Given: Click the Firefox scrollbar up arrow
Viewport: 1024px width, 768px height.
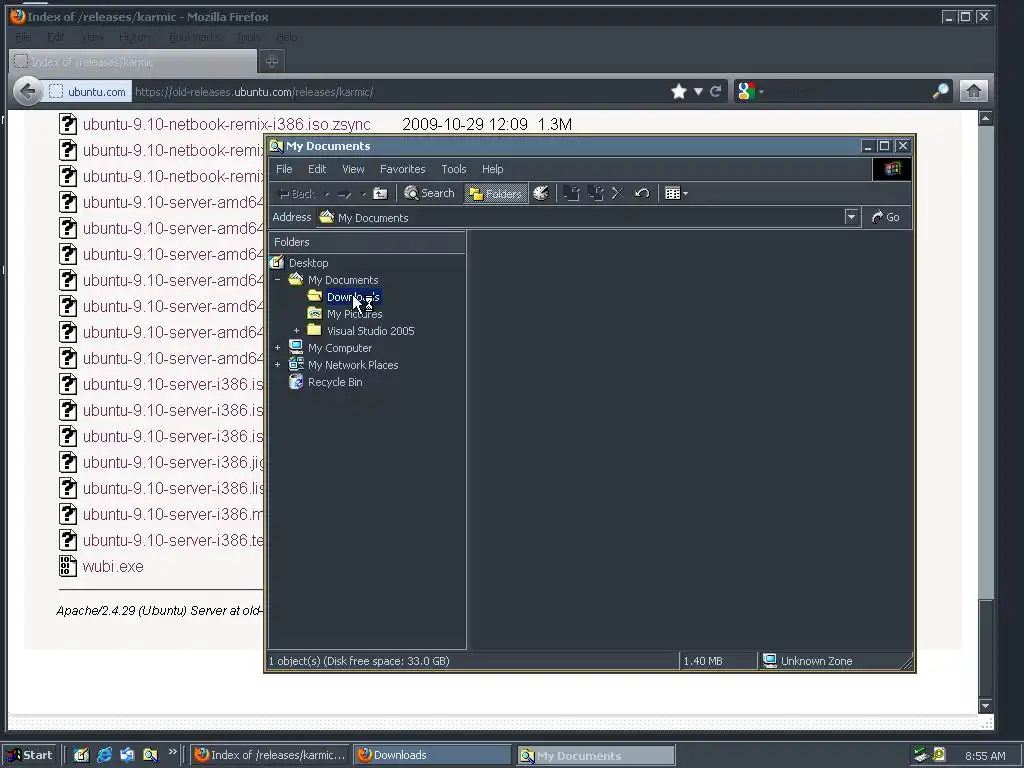Looking at the screenshot, I should tap(985, 118).
